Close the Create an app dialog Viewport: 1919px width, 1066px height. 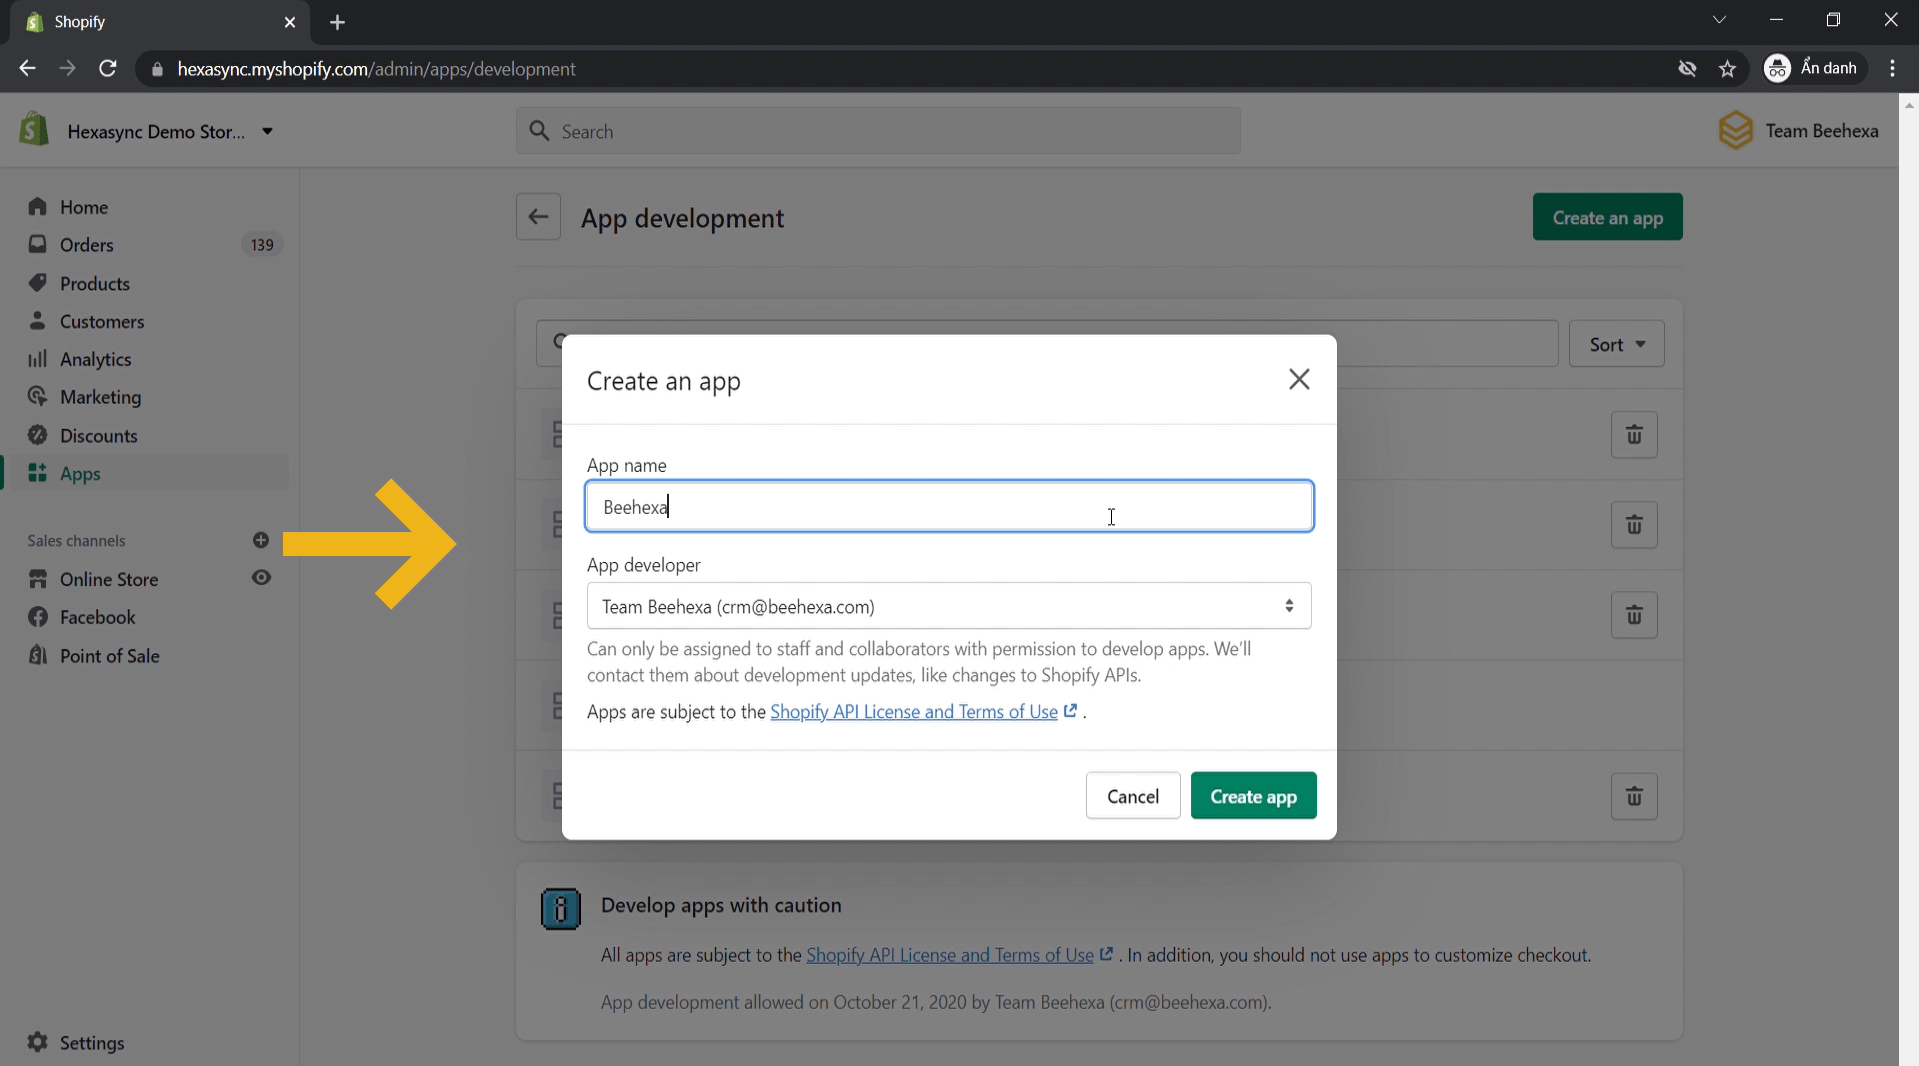pos(1299,380)
